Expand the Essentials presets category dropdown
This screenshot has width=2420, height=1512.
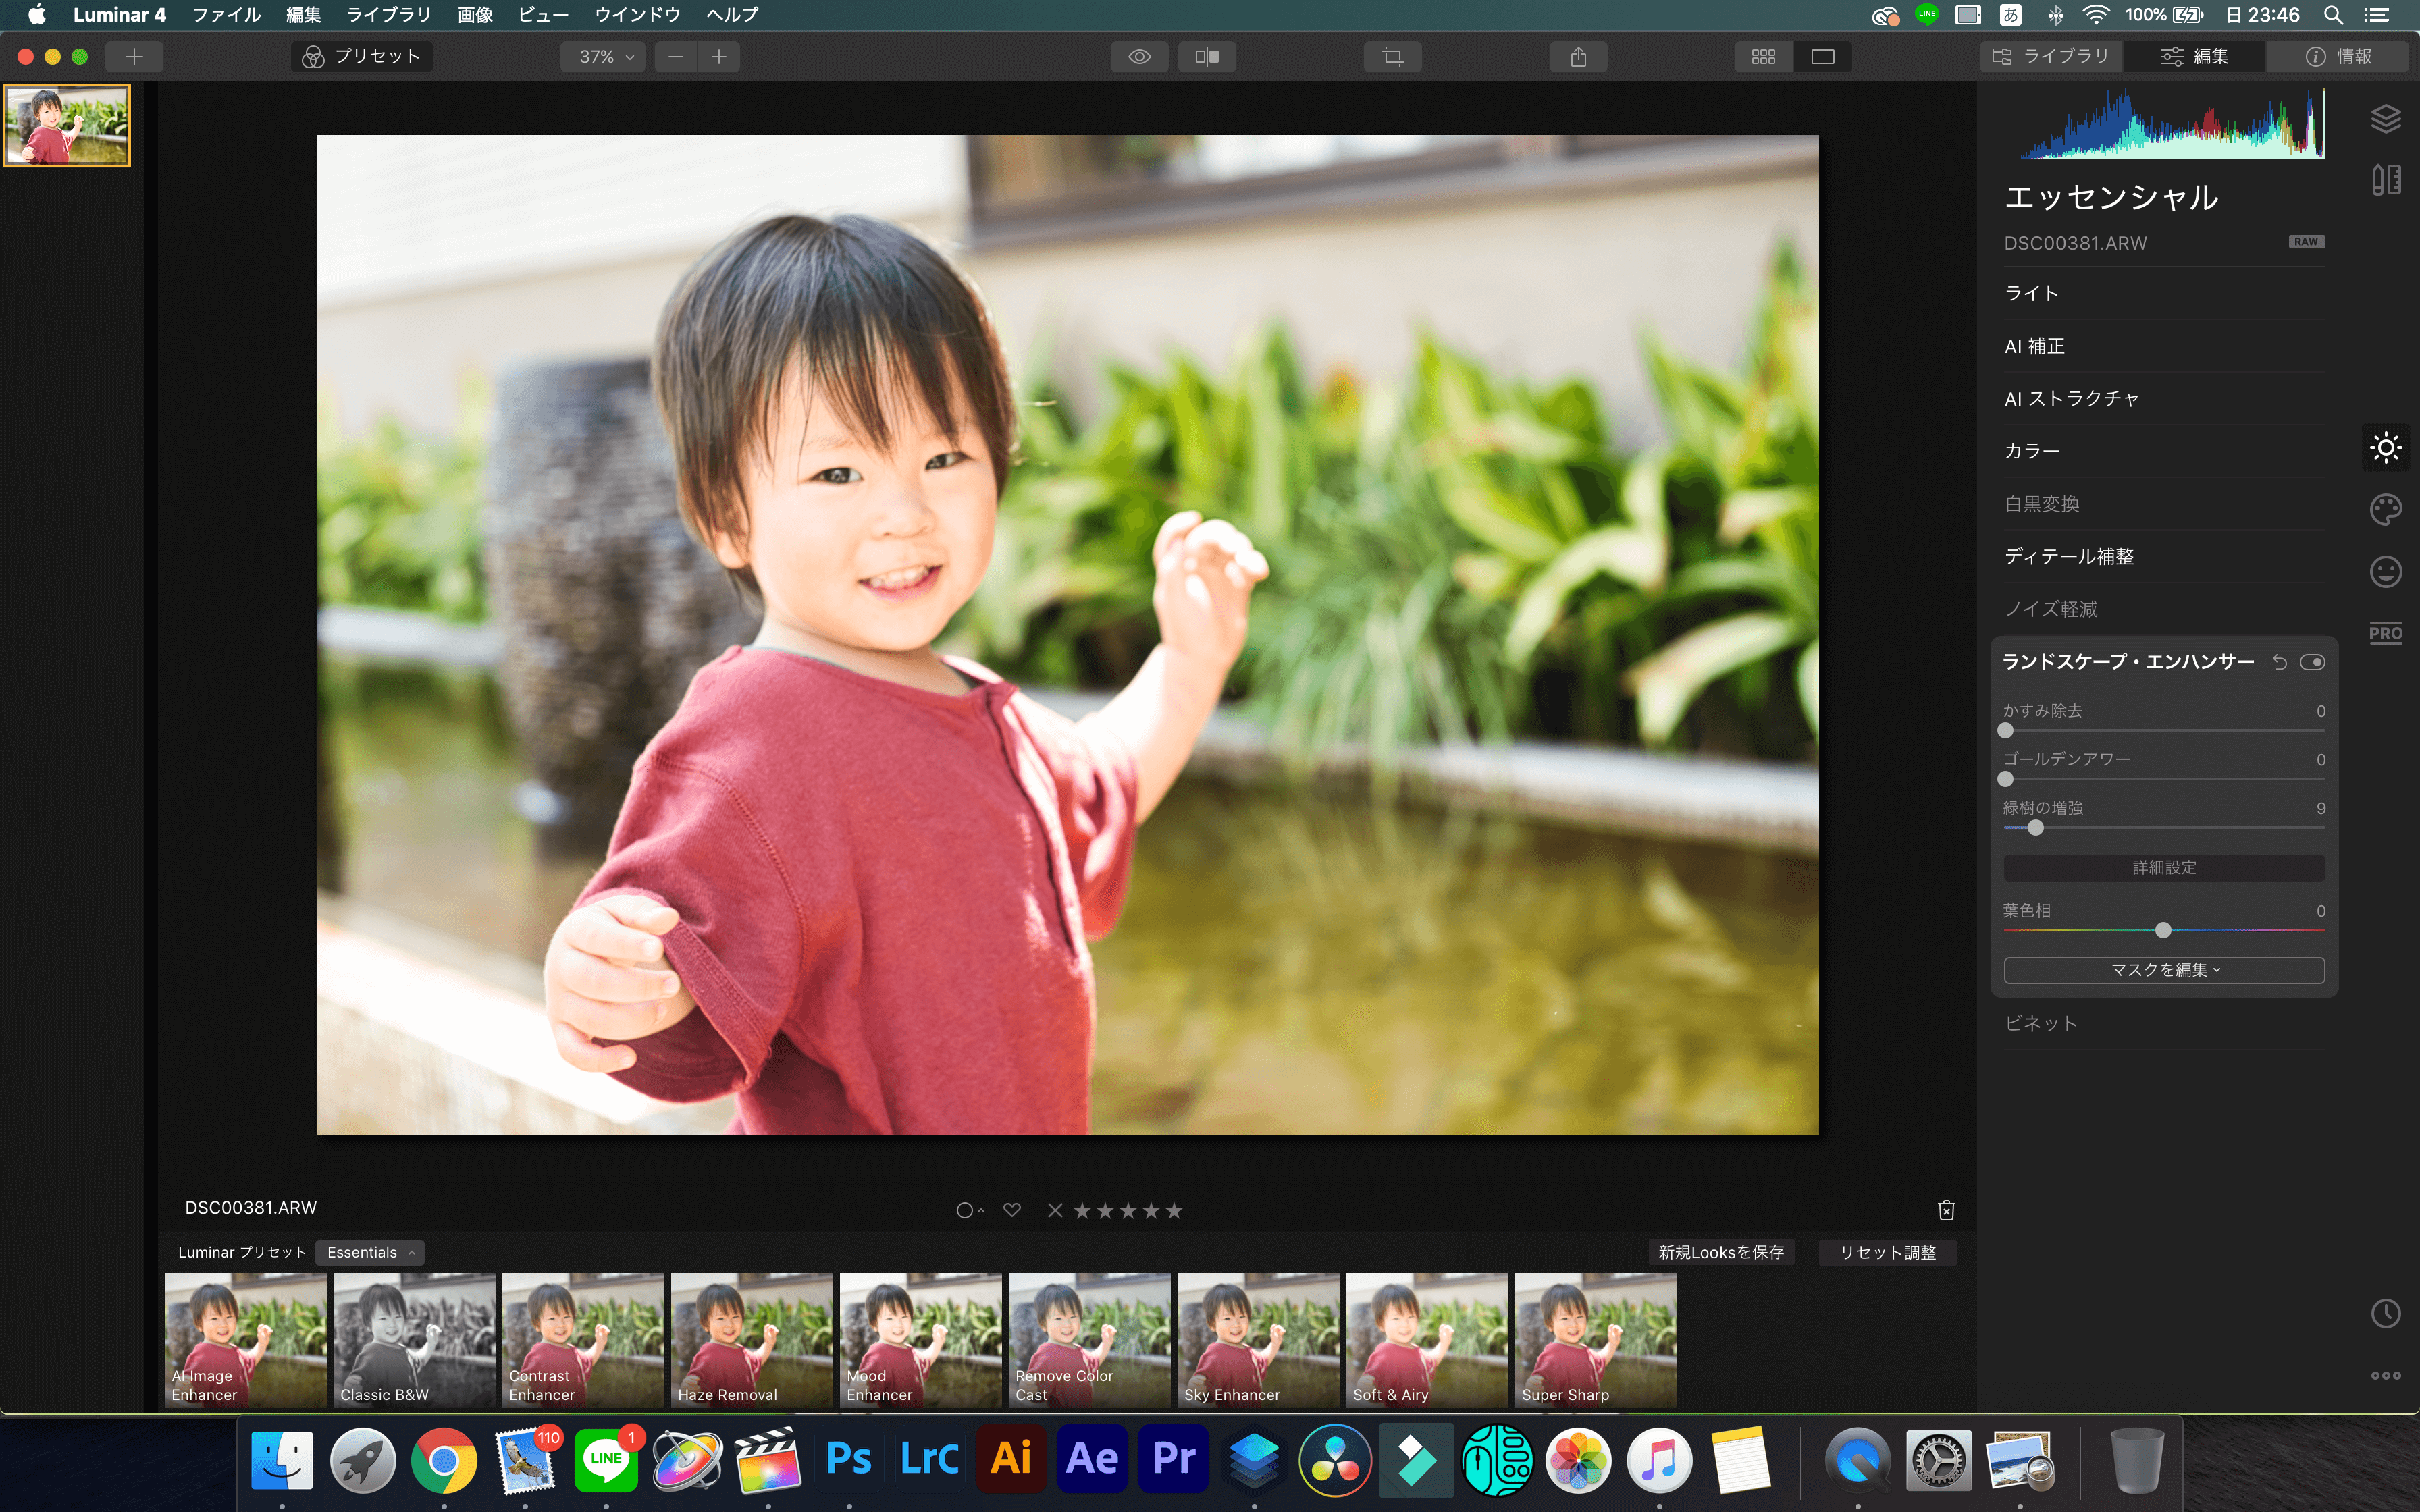(x=370, y=1252)
